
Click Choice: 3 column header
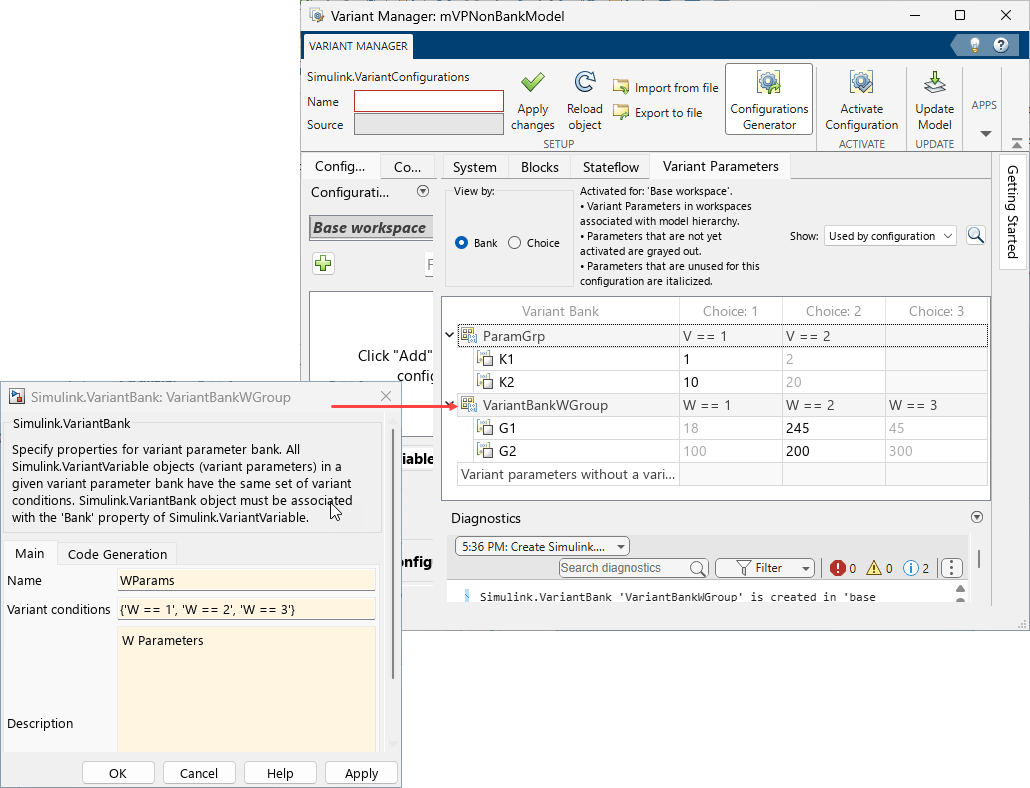[936, 311]
